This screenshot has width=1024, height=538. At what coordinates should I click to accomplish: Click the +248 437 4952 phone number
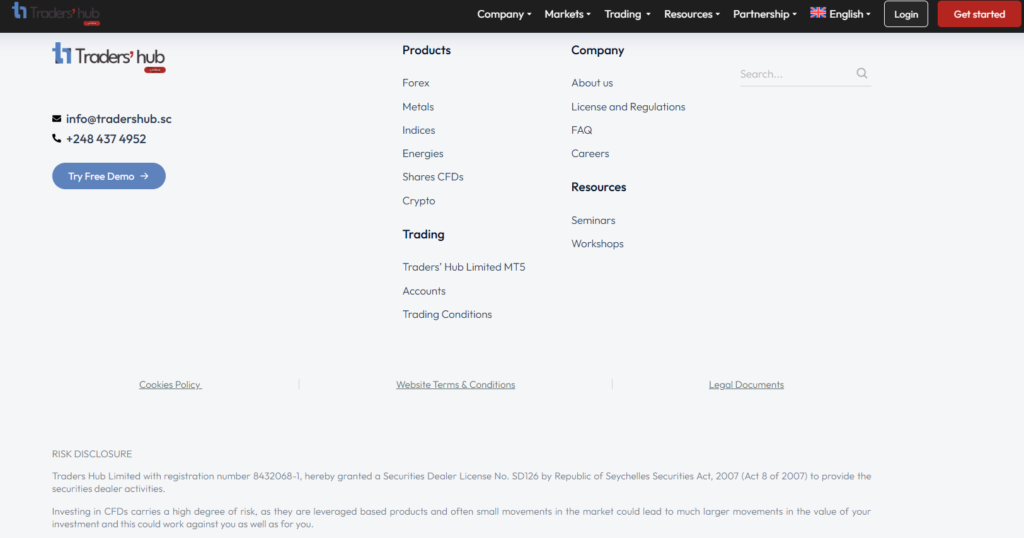[x=106, y=139]
